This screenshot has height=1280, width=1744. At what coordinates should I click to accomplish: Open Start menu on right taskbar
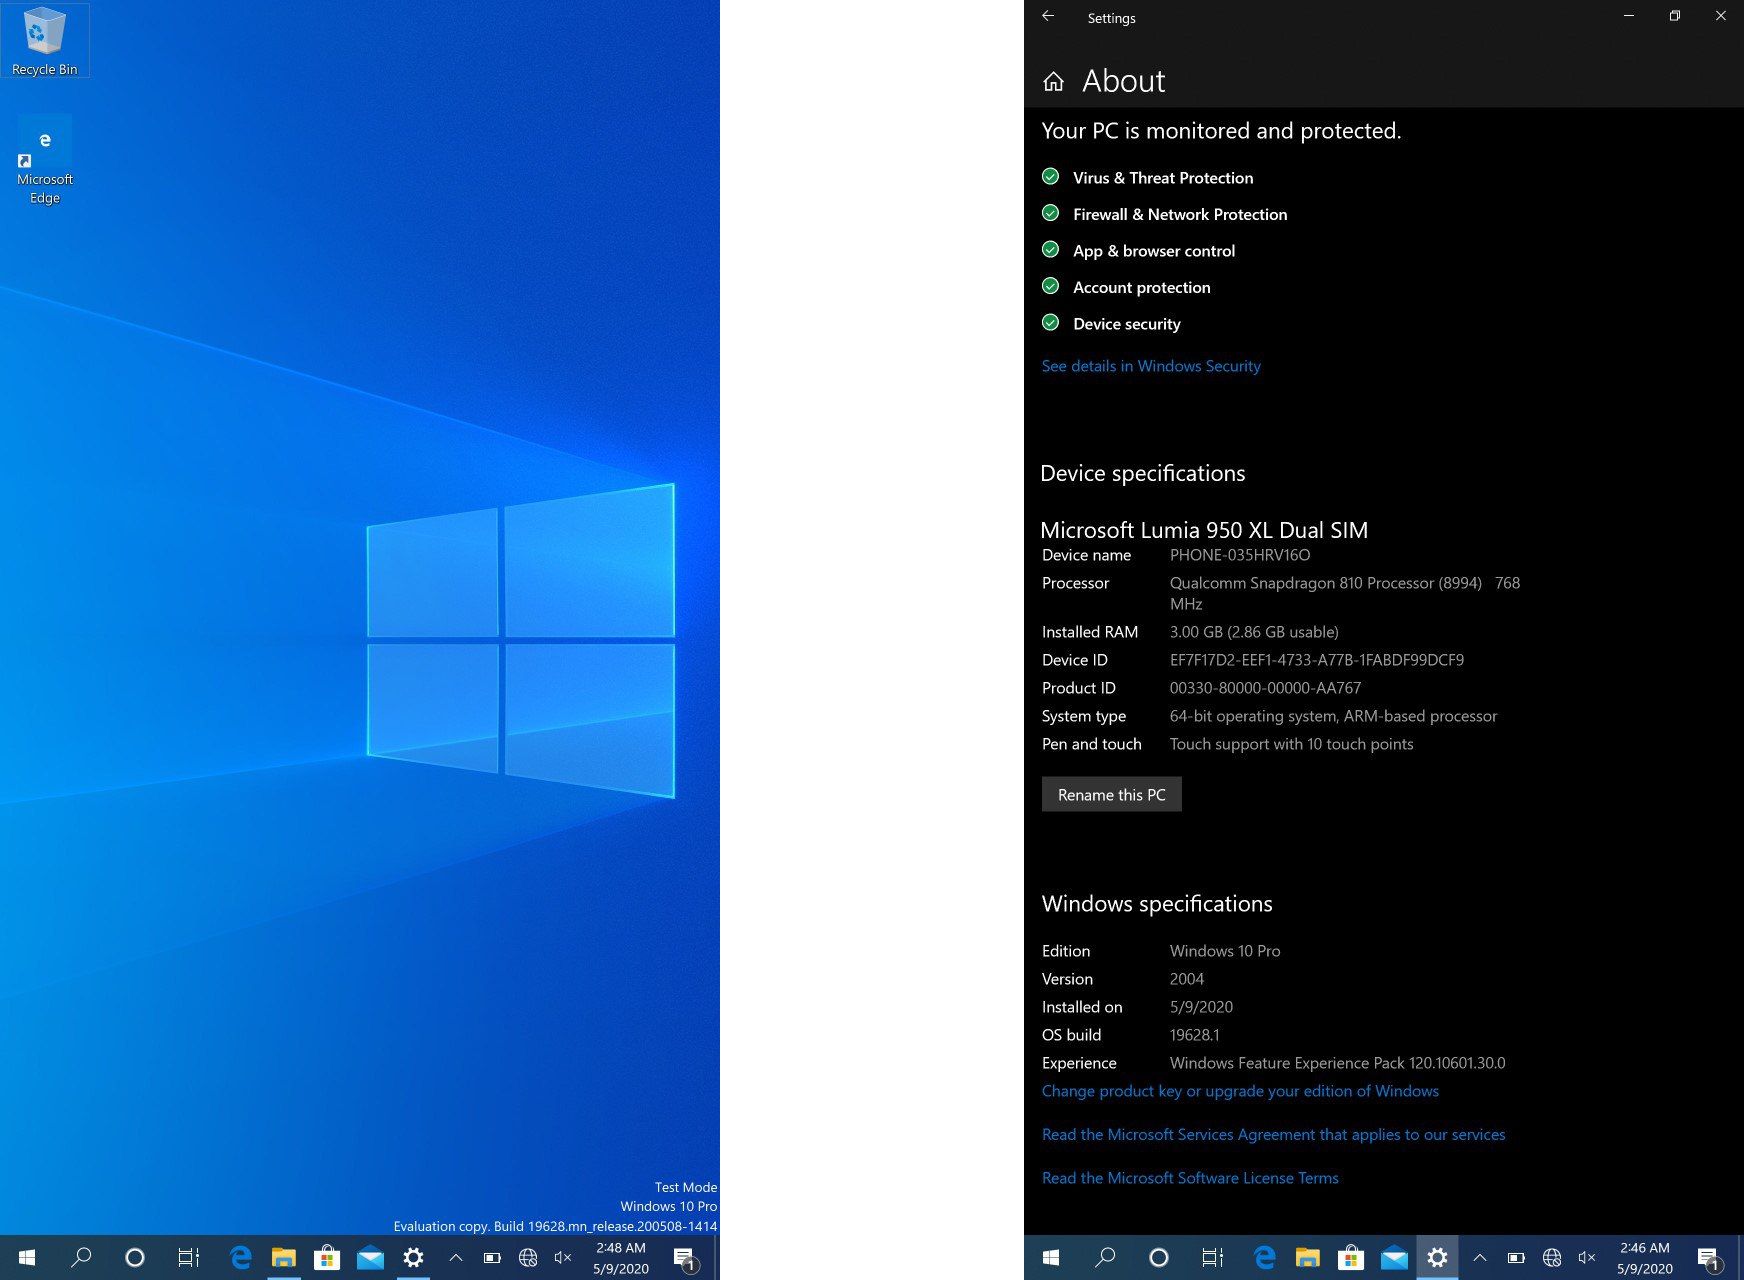pos(1051,1257)
